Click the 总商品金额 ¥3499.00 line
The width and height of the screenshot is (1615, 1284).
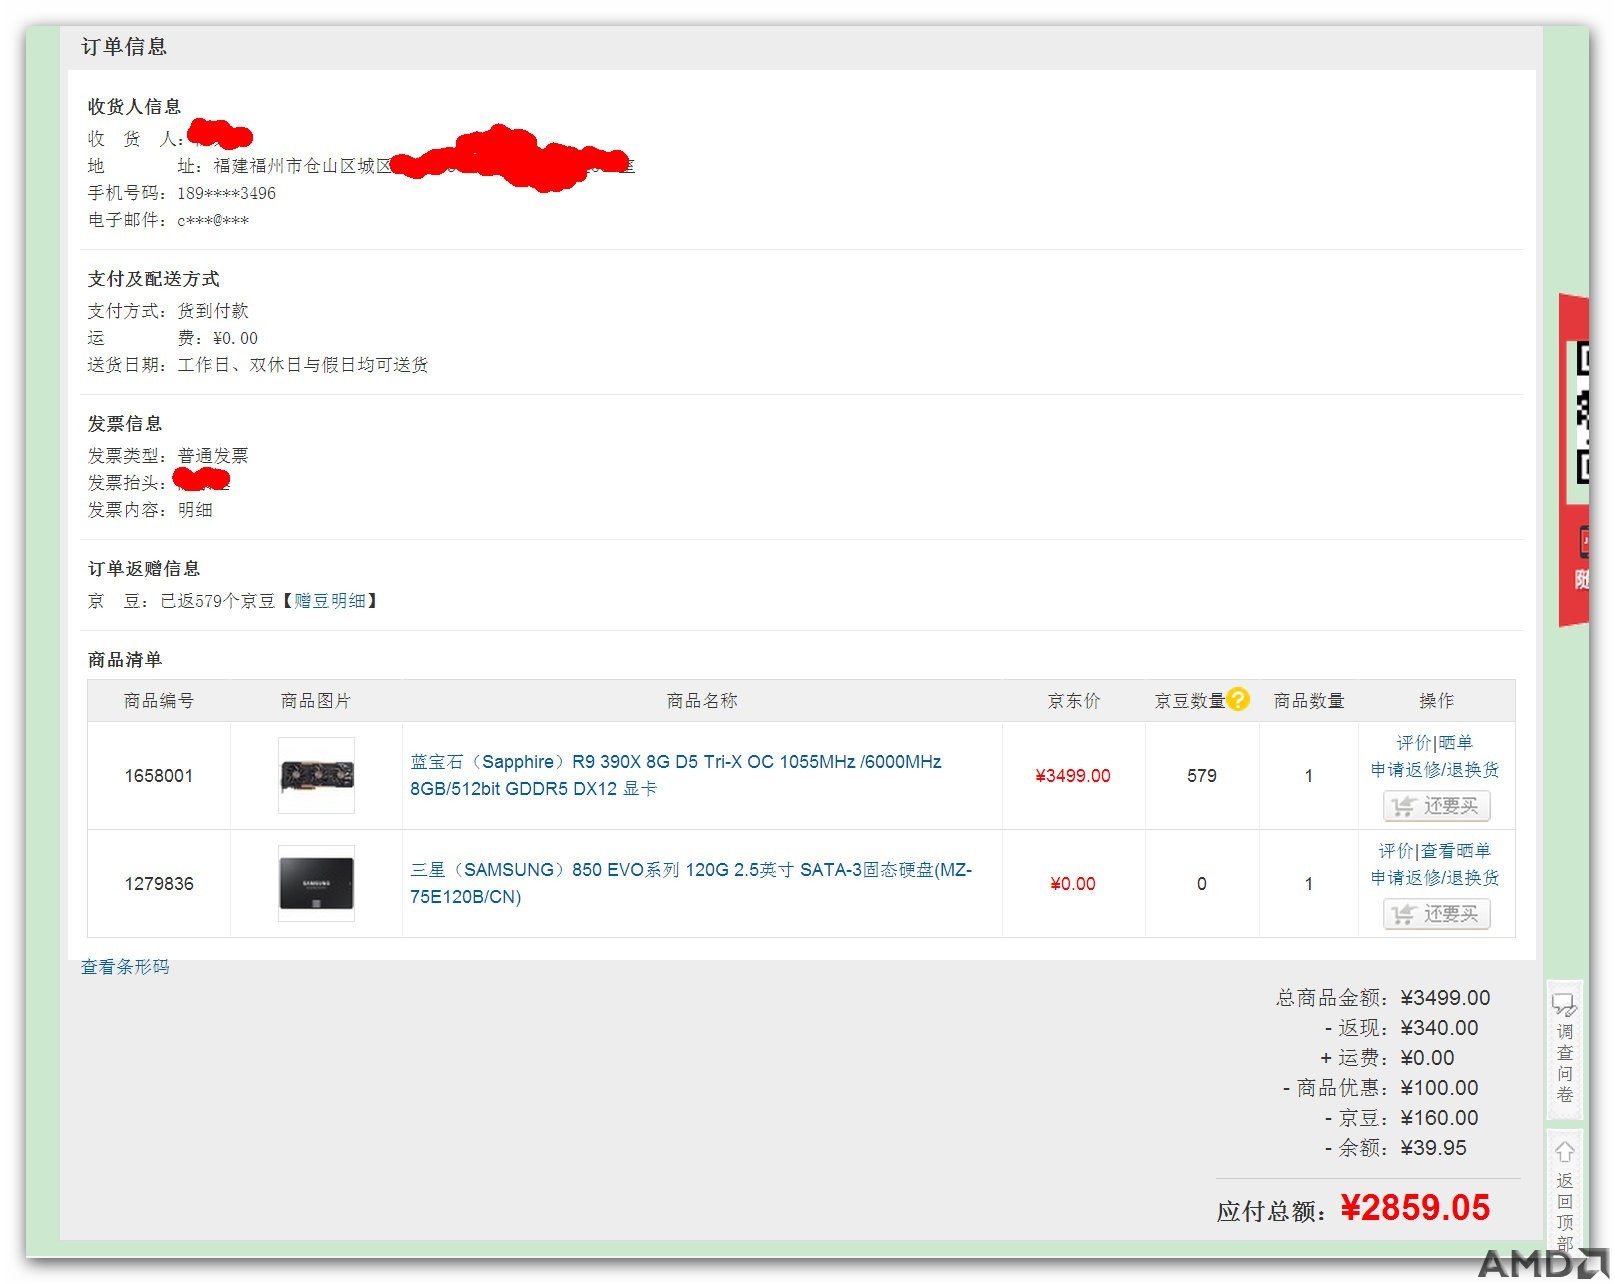coord(1383,998)
